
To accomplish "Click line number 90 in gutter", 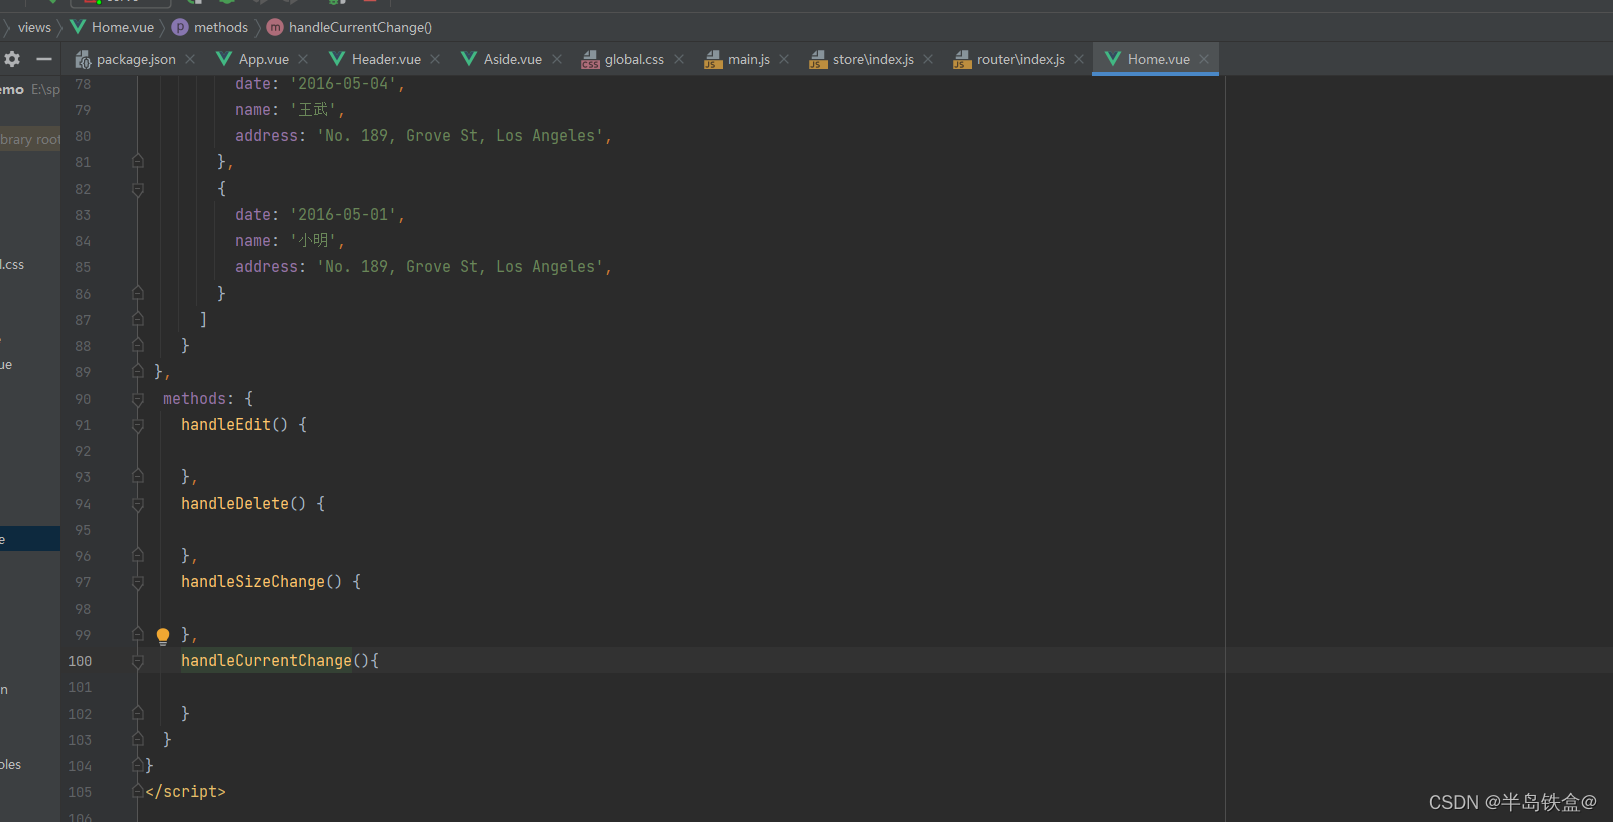I will 83,399.
